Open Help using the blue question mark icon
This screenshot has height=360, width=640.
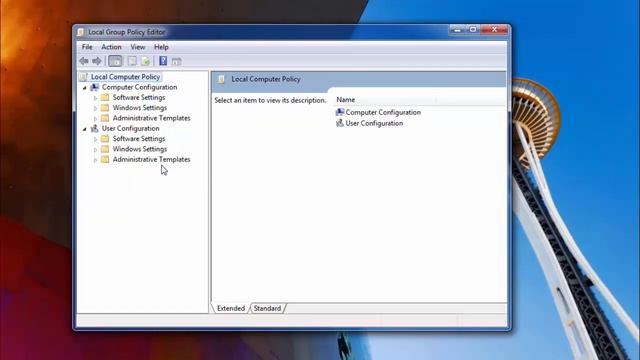pyautogui.click(x=163, y=61)
